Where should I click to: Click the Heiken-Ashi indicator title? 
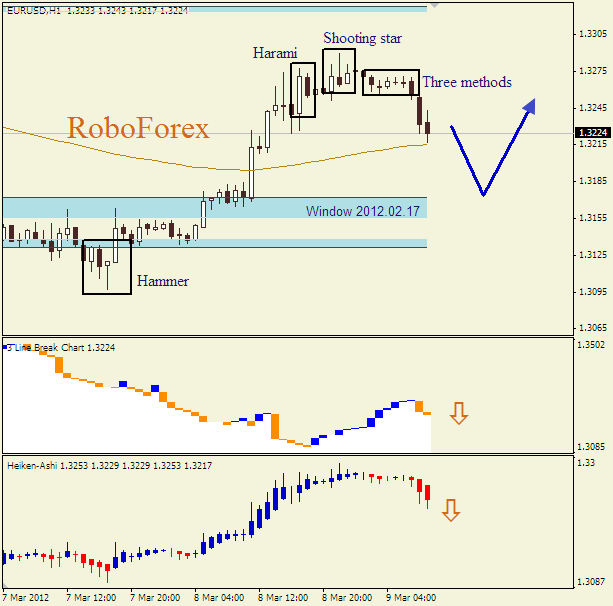[x=32, y=466]
